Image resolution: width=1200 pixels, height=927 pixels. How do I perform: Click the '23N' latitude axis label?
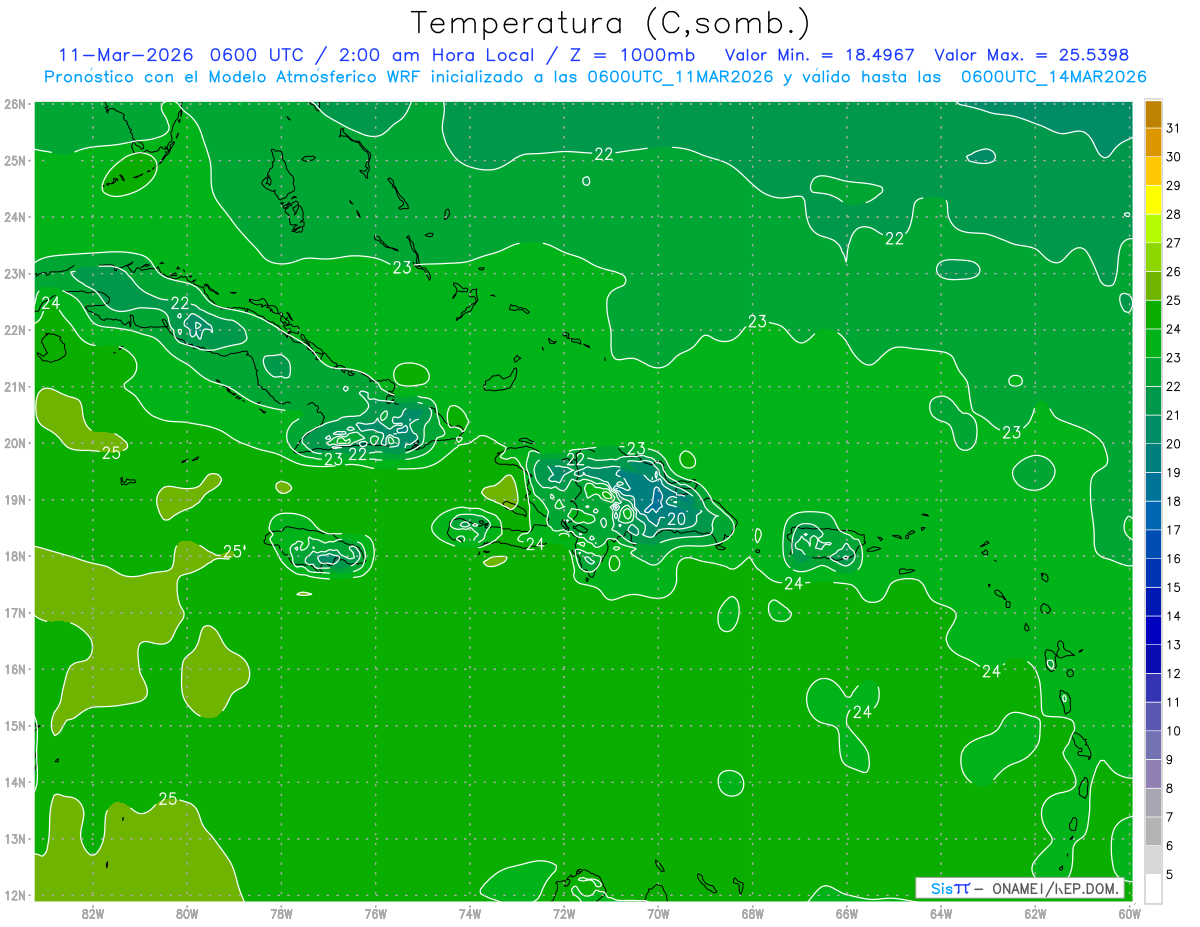(15, 274)
